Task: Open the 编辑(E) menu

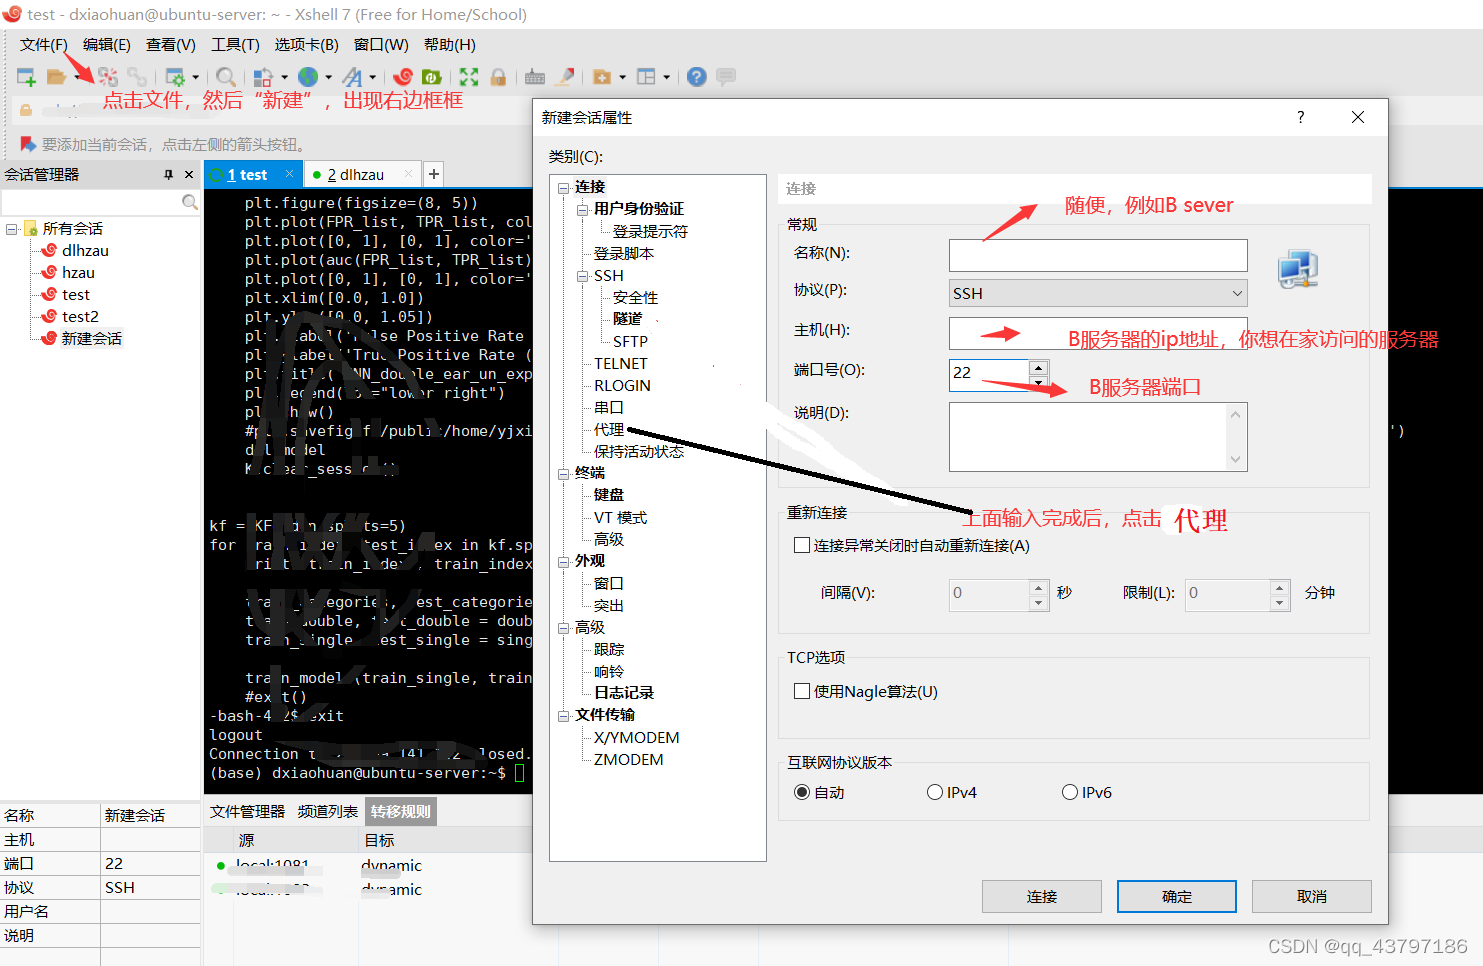Action: [x=106, y=45]
